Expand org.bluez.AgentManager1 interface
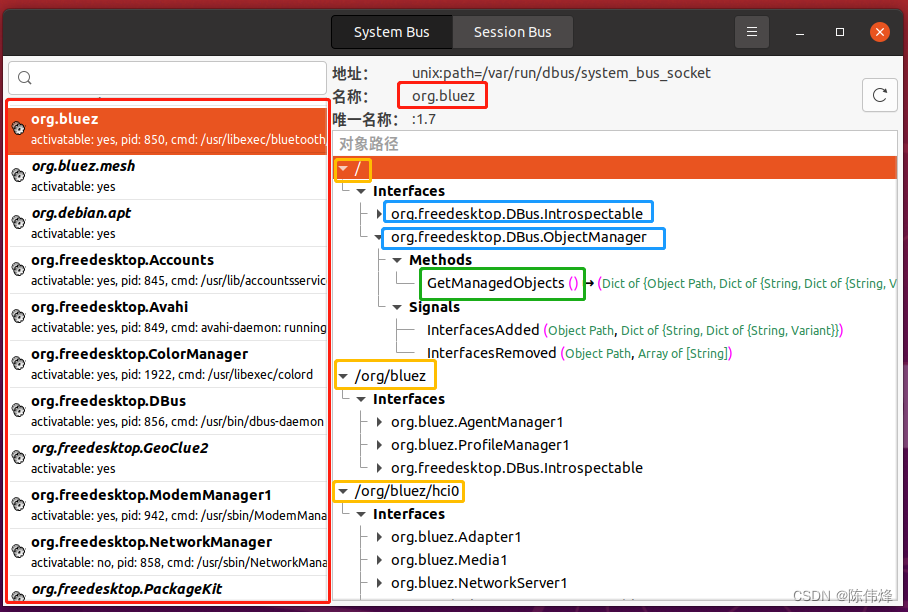The width and height of the screenshot is (908, 612). (x=379, y=422)
